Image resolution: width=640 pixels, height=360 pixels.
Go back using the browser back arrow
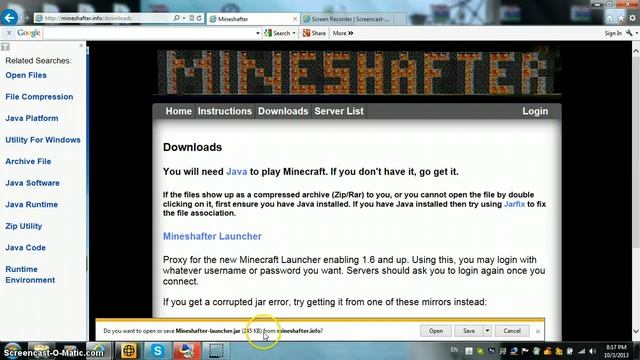[9, 18]
